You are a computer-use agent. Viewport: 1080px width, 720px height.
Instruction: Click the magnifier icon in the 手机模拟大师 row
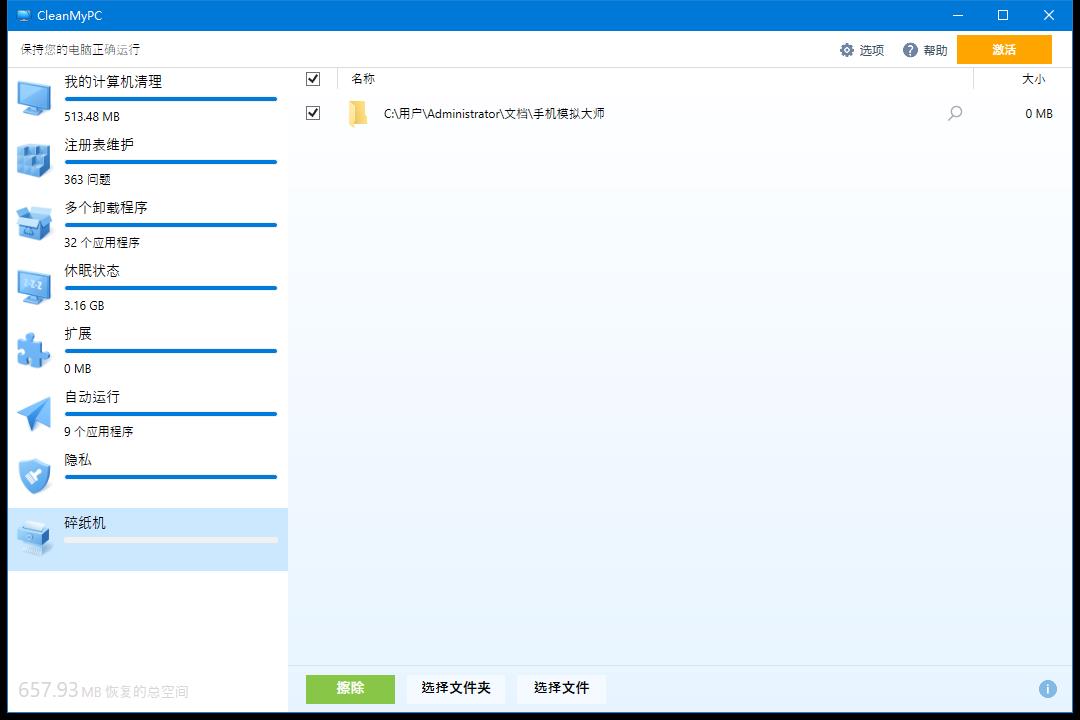[955, 113]
